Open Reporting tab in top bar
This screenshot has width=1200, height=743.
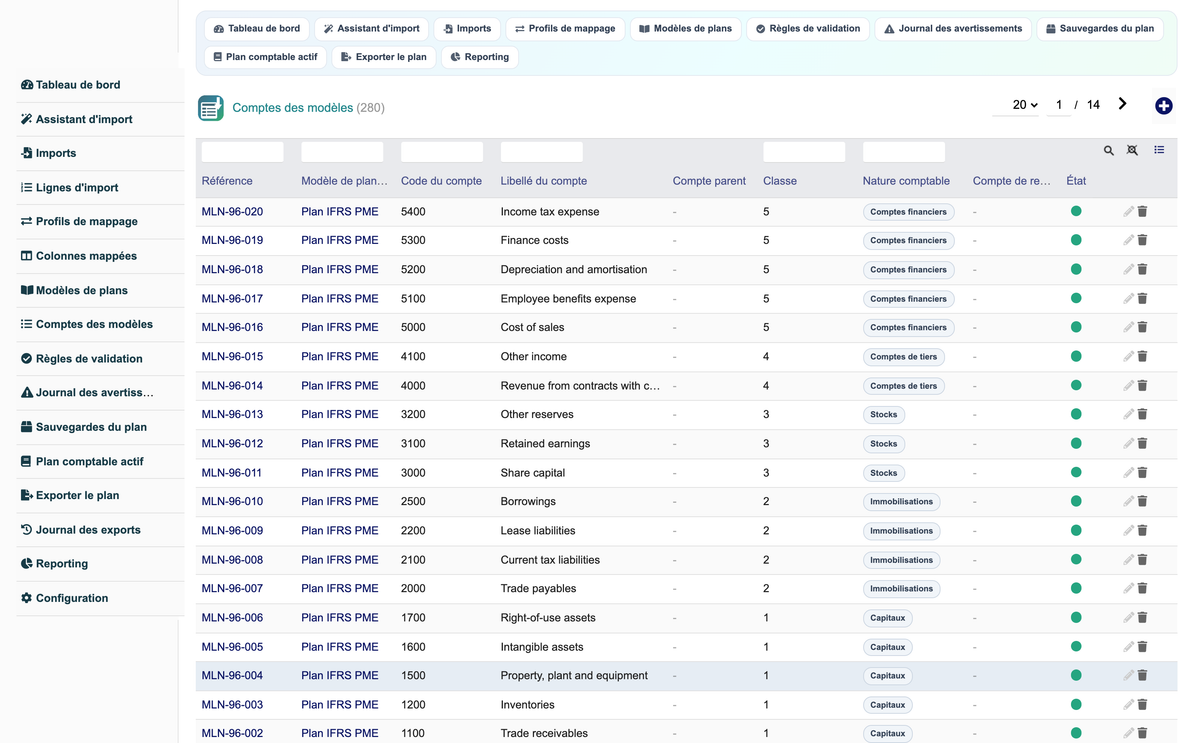480,57
